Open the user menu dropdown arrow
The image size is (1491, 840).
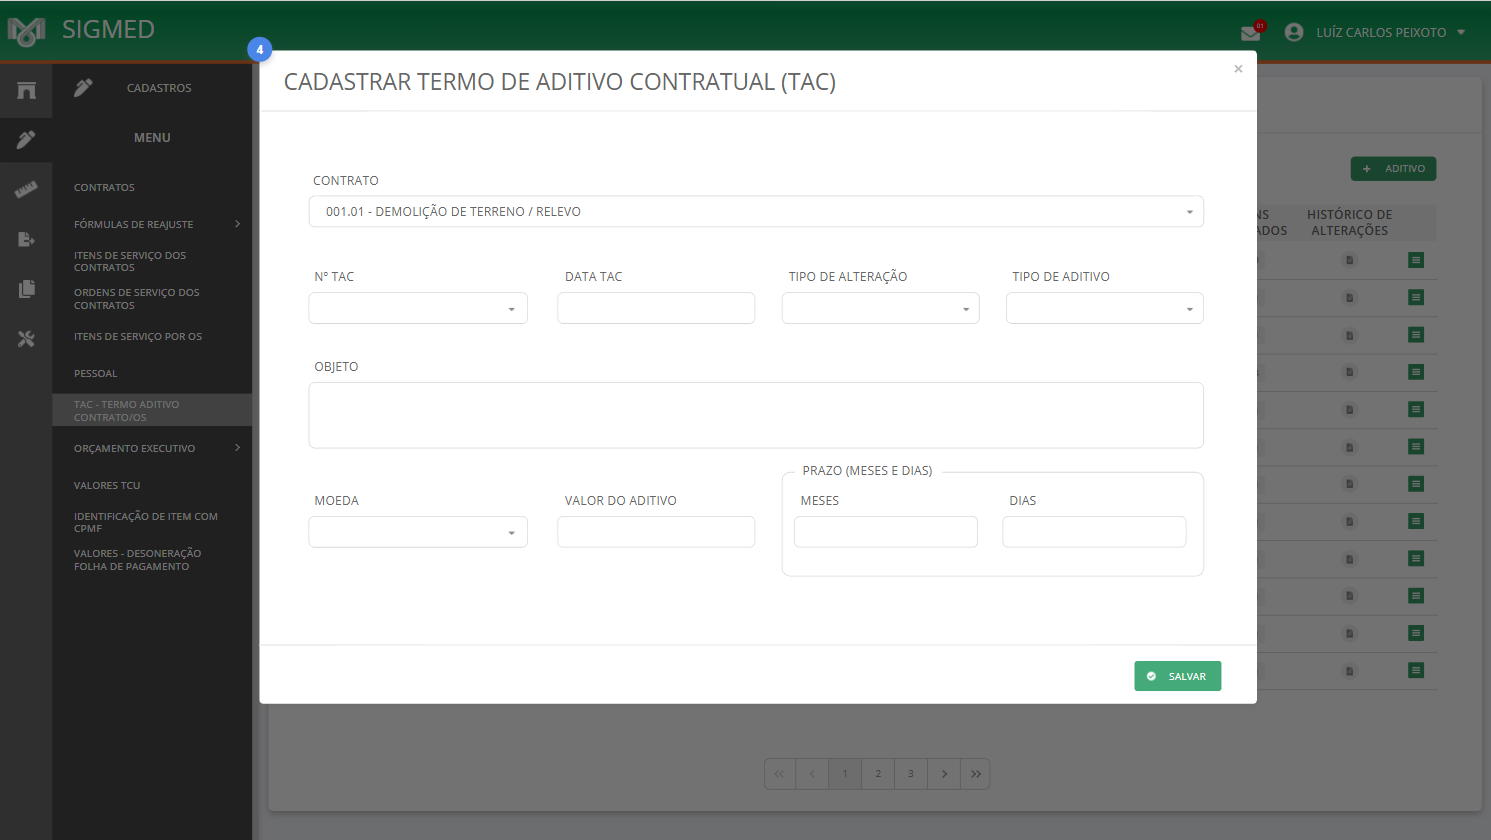pos(1461,32)
